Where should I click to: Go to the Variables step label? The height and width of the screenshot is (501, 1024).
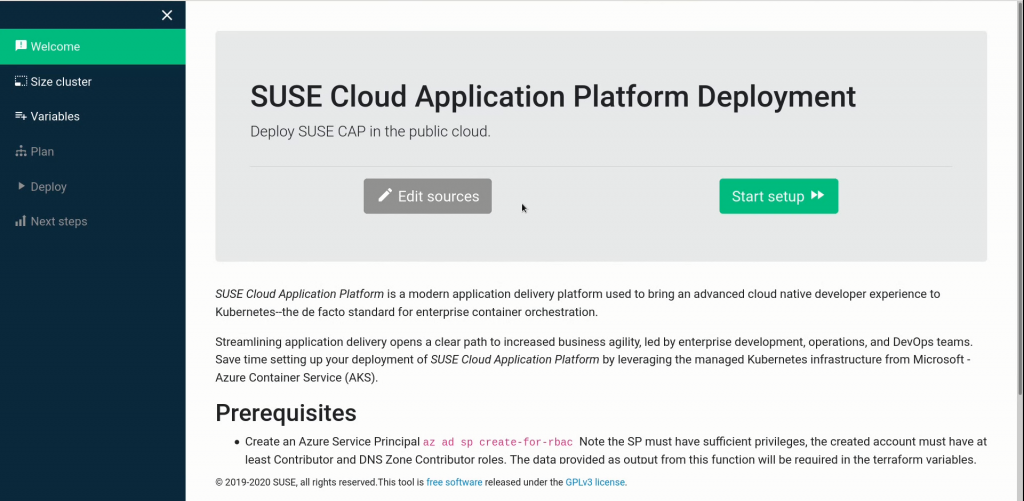click(55, 116)
